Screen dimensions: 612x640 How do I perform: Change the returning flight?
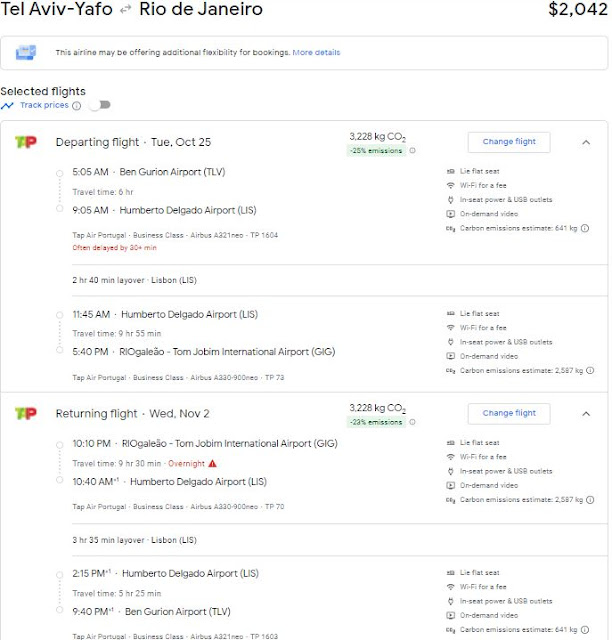(x=508, y=413)
